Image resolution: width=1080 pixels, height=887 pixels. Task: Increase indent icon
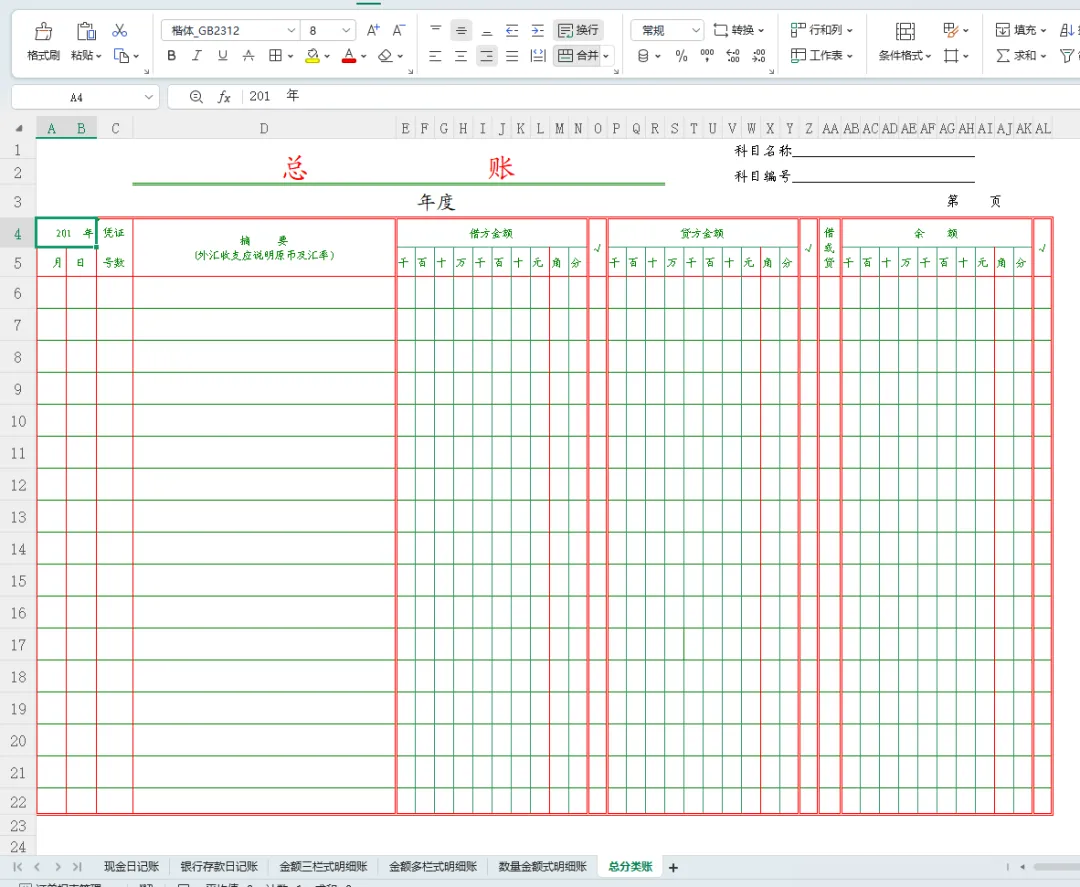point(537,30)
